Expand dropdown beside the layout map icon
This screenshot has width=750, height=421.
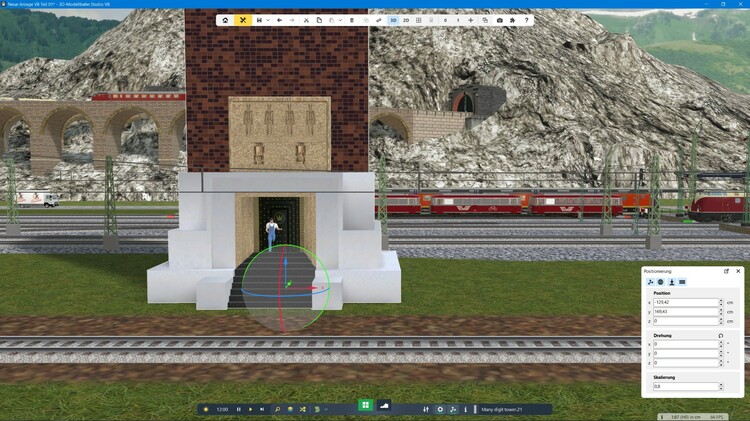pyautogui.click(x=326, y=410)
